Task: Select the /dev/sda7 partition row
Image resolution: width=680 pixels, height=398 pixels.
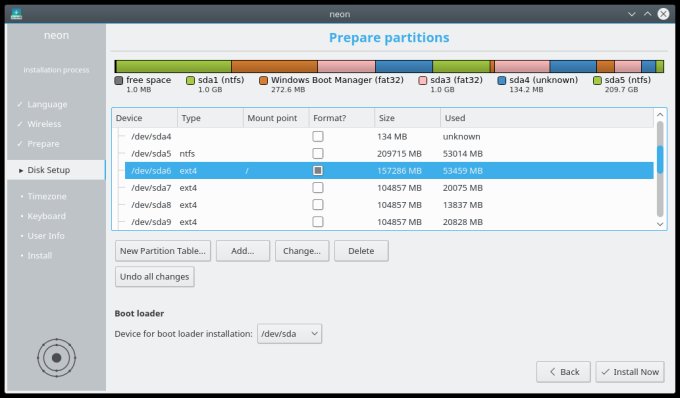Action: (389, 188)
